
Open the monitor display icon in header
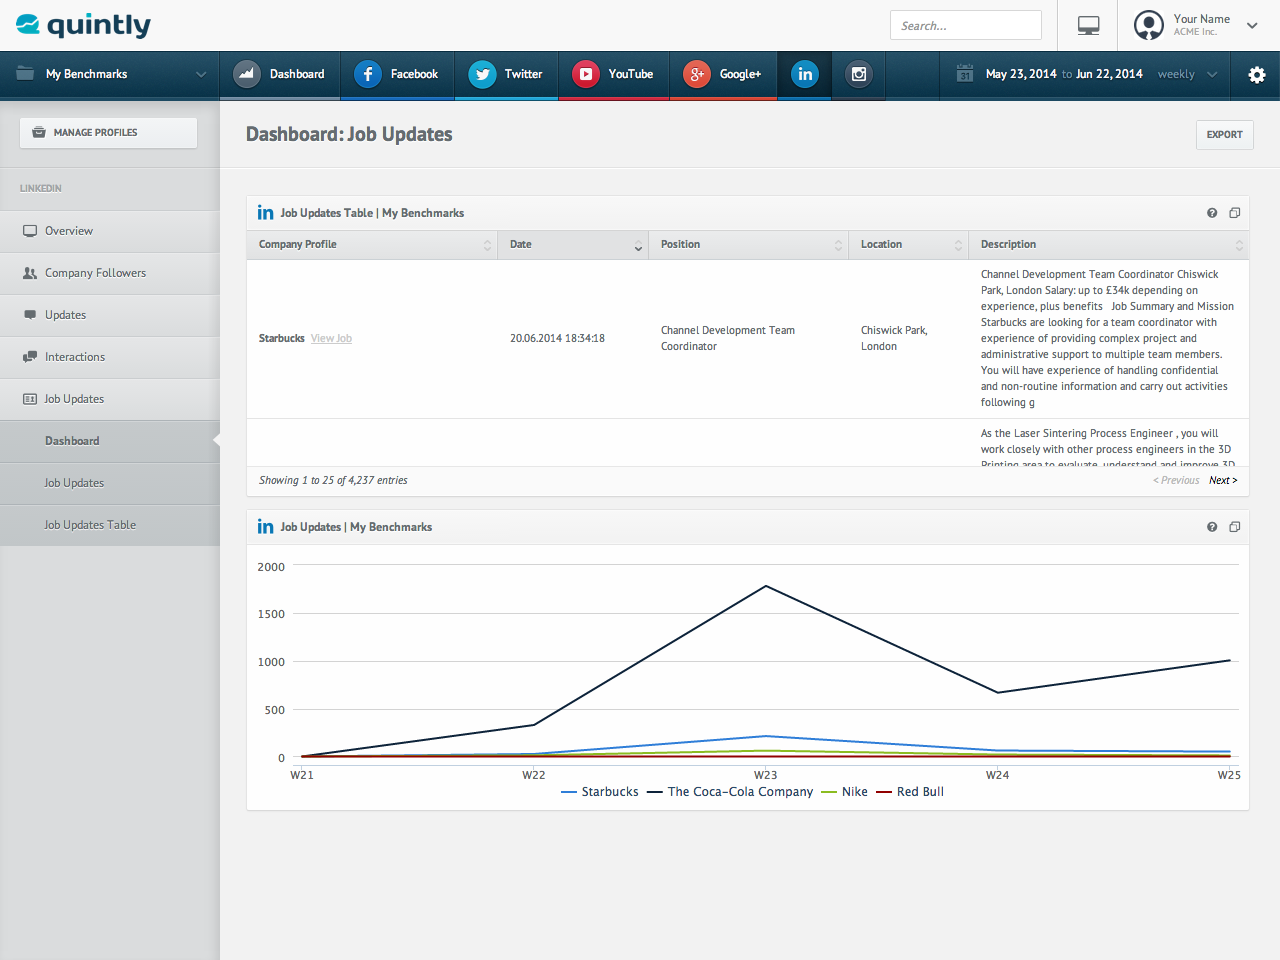click(x=1089, y=26)
